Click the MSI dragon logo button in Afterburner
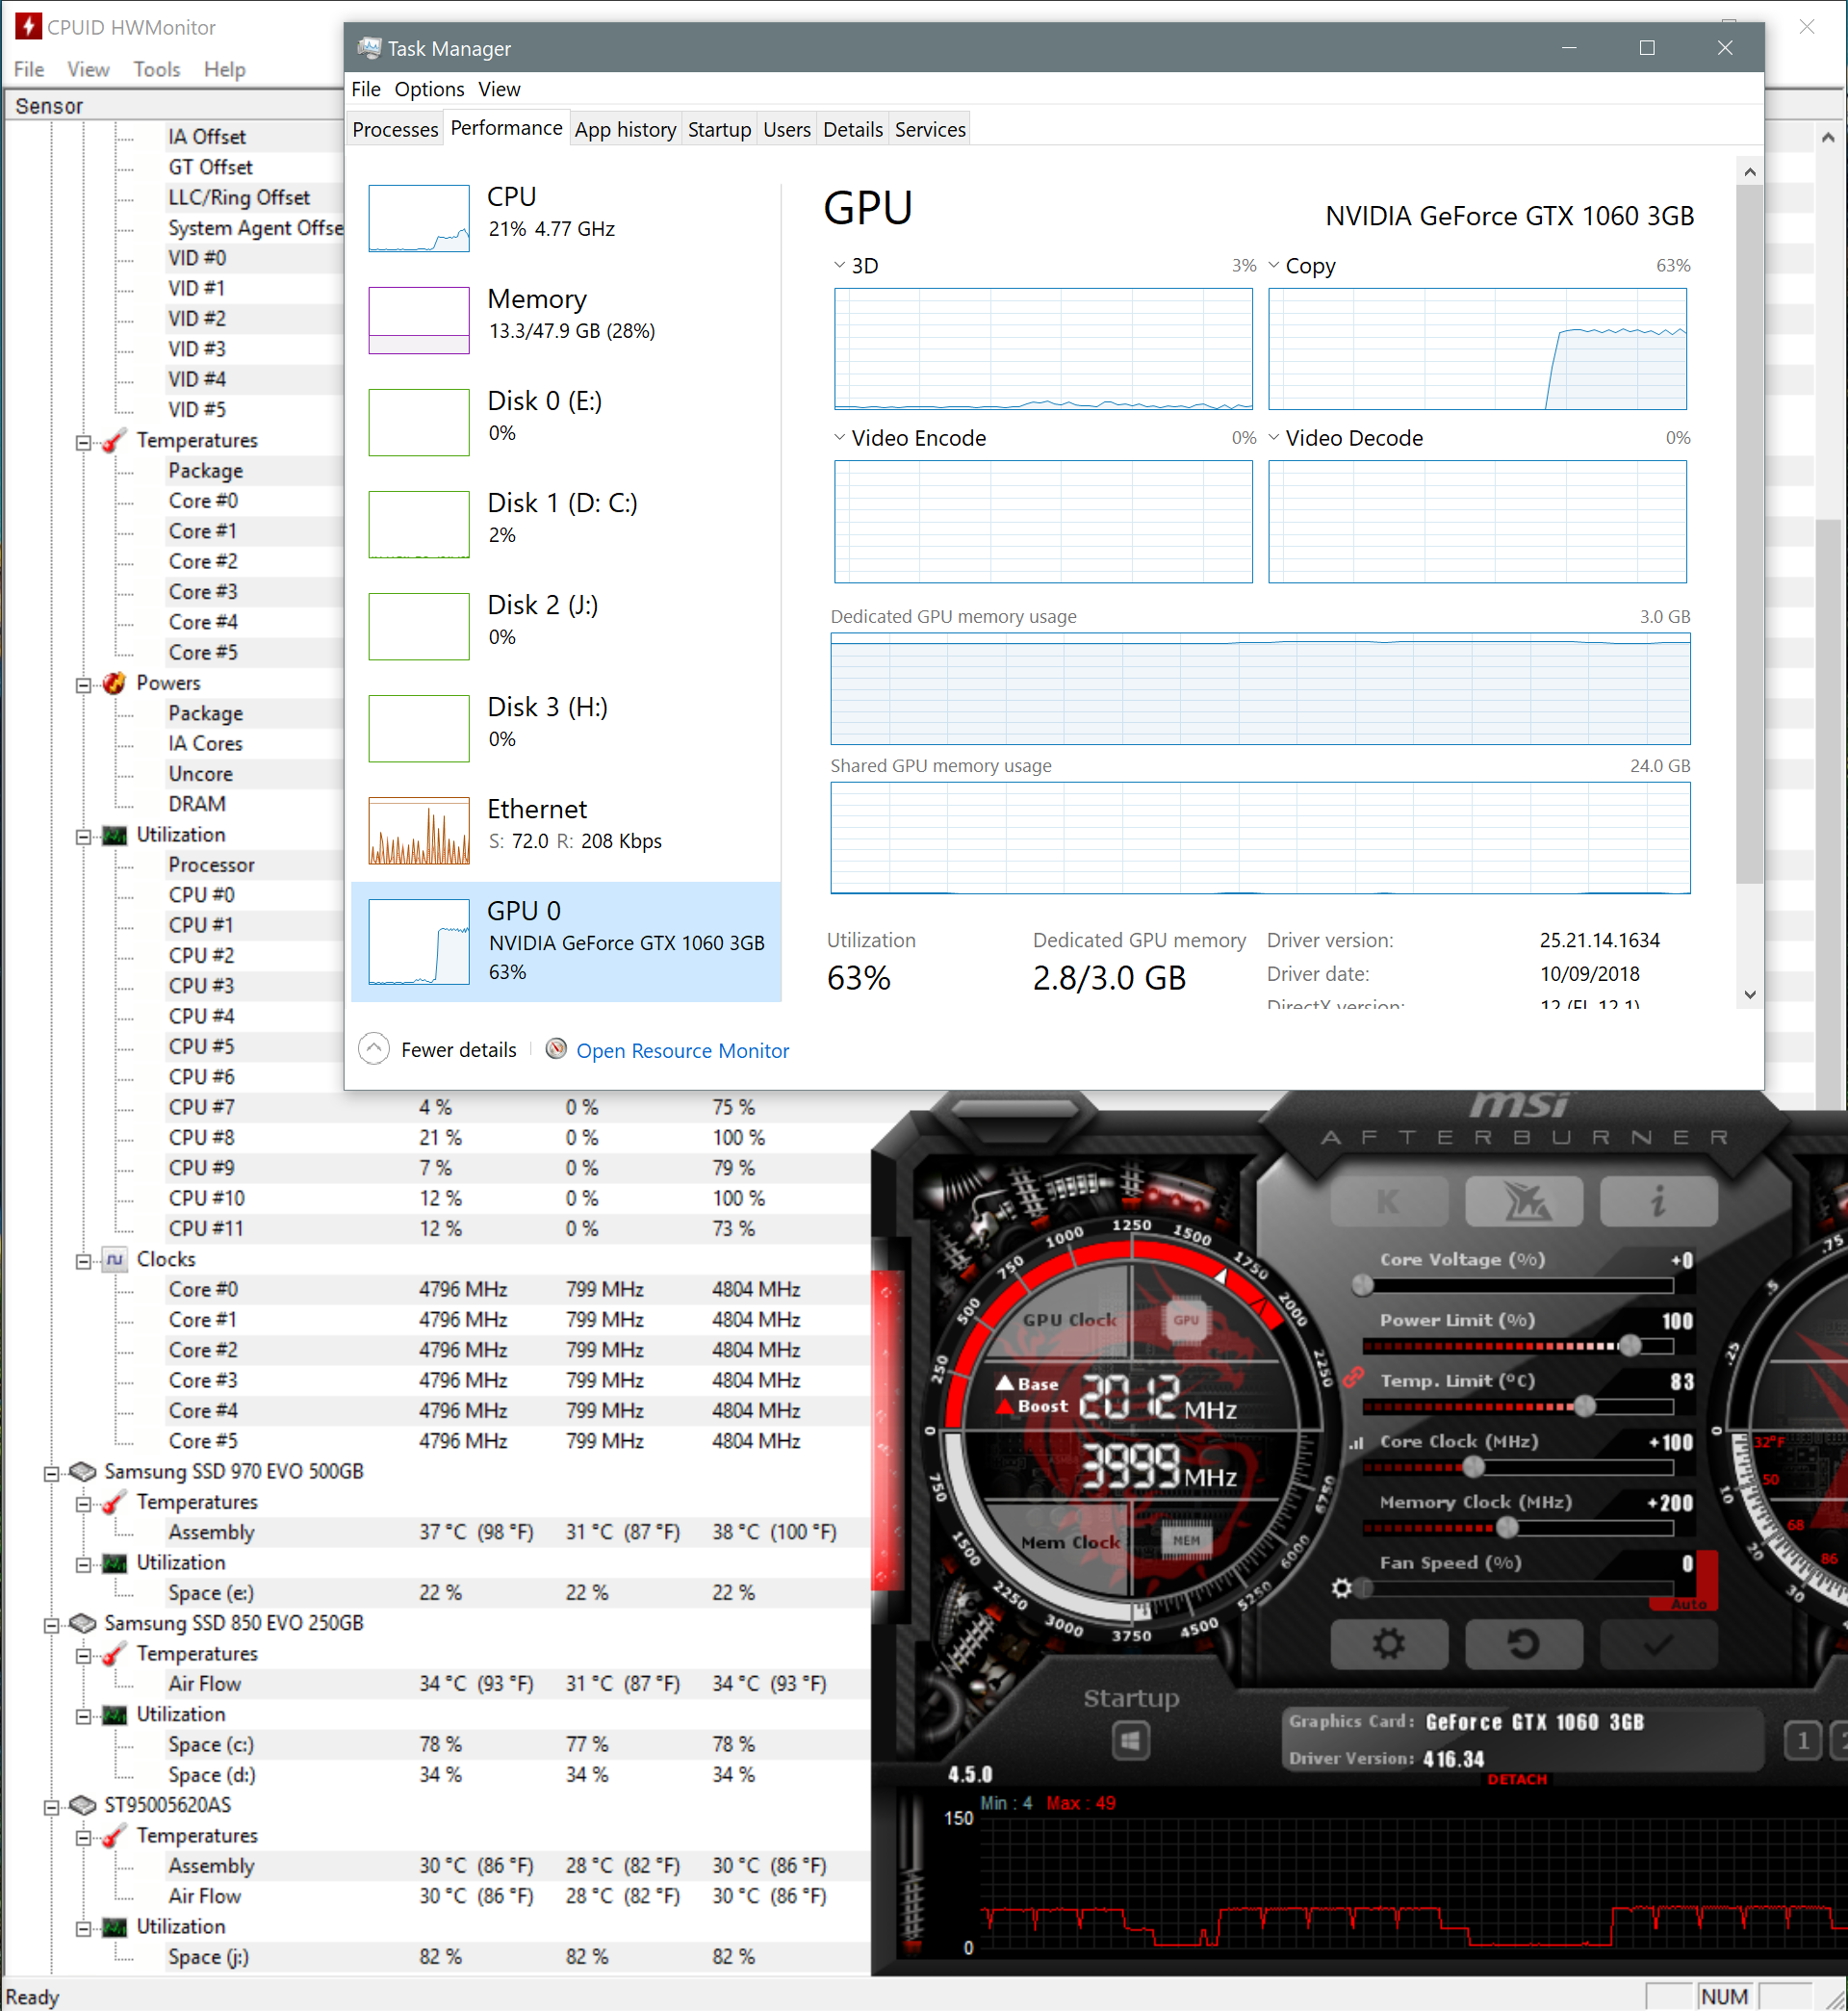 tap(1524, 1201)
